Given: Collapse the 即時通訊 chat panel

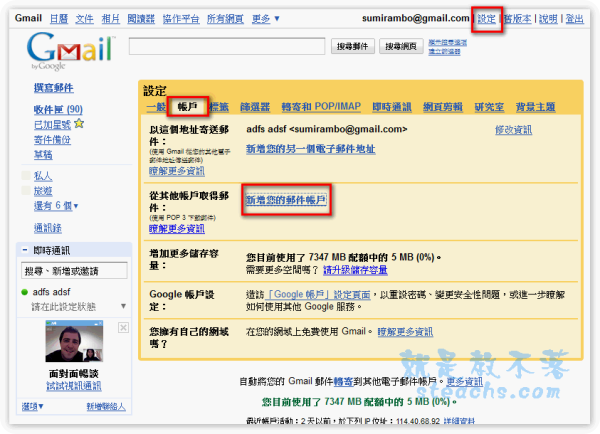Looking at the screenshot, I should [25, 250].
